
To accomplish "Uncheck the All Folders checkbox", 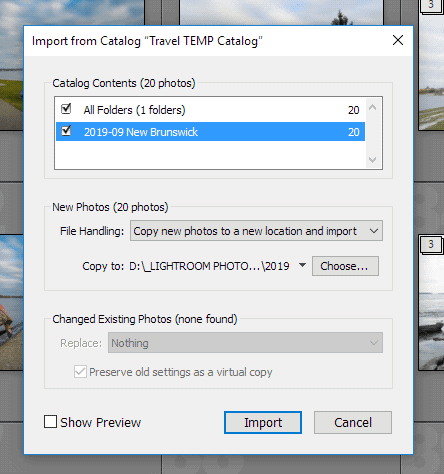I will point(66,109).
